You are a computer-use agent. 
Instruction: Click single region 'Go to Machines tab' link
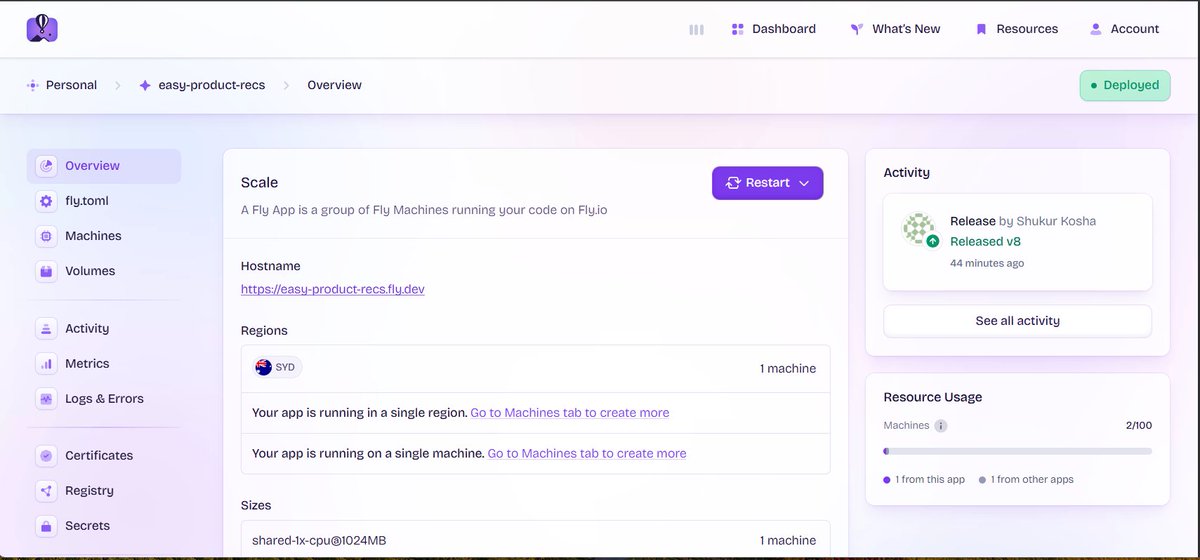point(570,412)
